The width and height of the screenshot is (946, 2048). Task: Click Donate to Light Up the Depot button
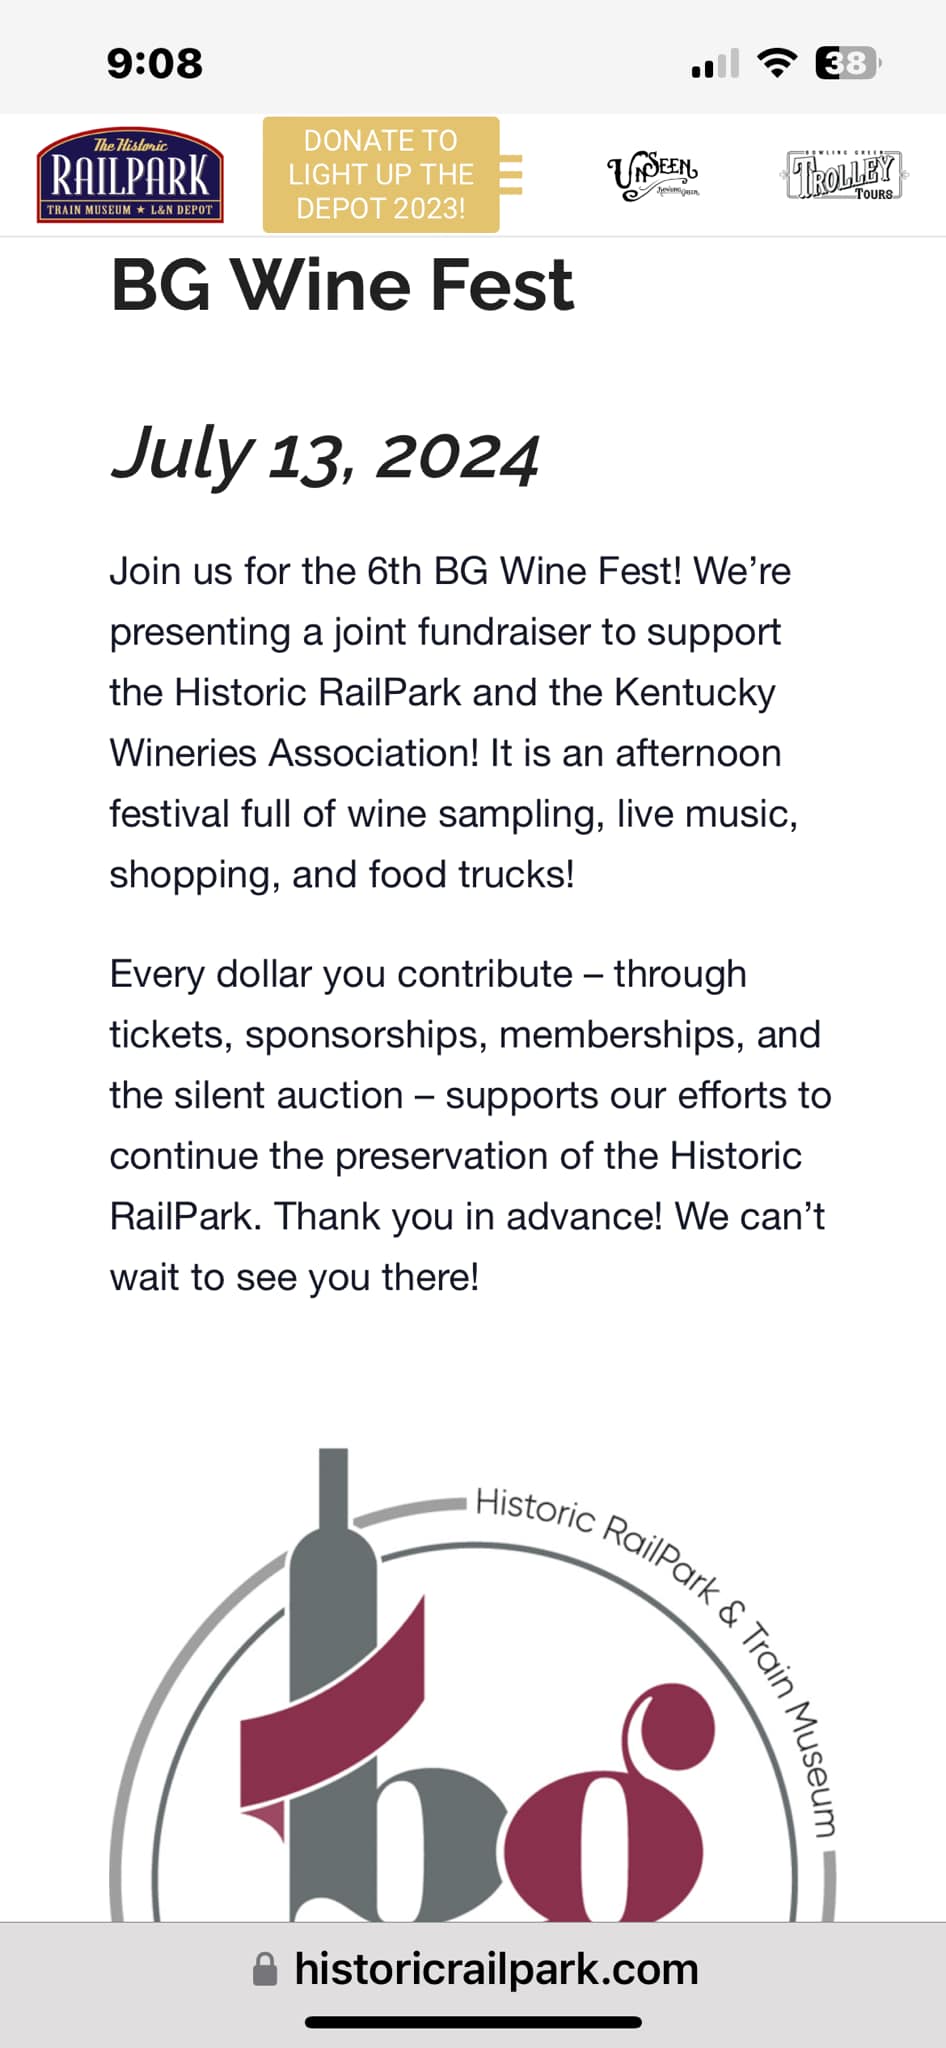pos(380,175)
